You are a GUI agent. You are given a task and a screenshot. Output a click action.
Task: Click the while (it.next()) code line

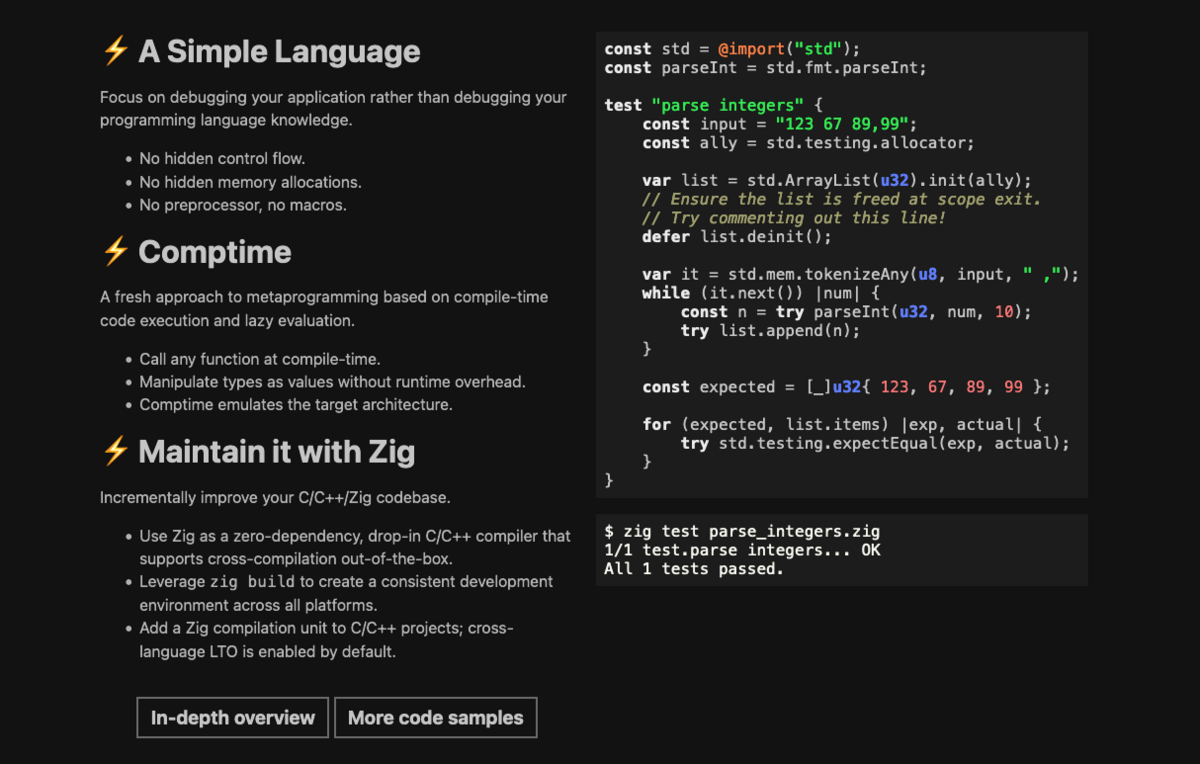click(x=761, y=293)
